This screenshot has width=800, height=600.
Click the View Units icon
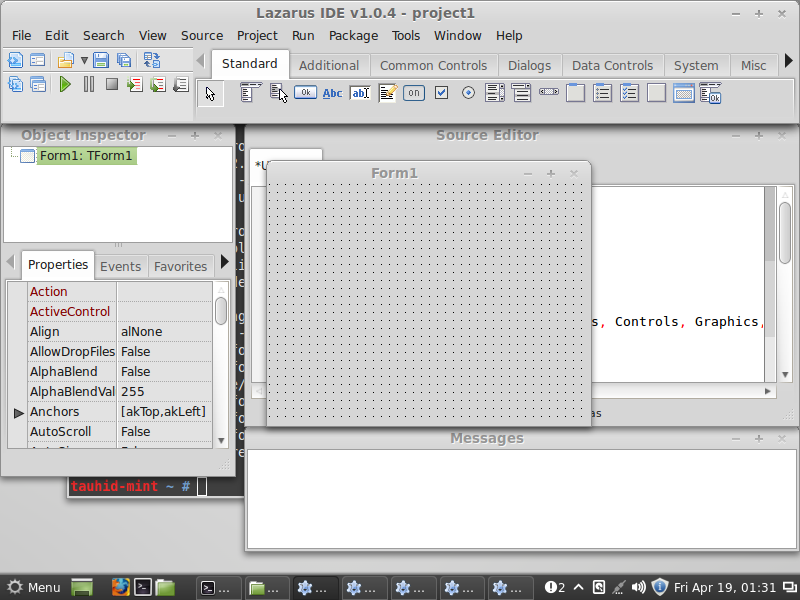[15, 84]
